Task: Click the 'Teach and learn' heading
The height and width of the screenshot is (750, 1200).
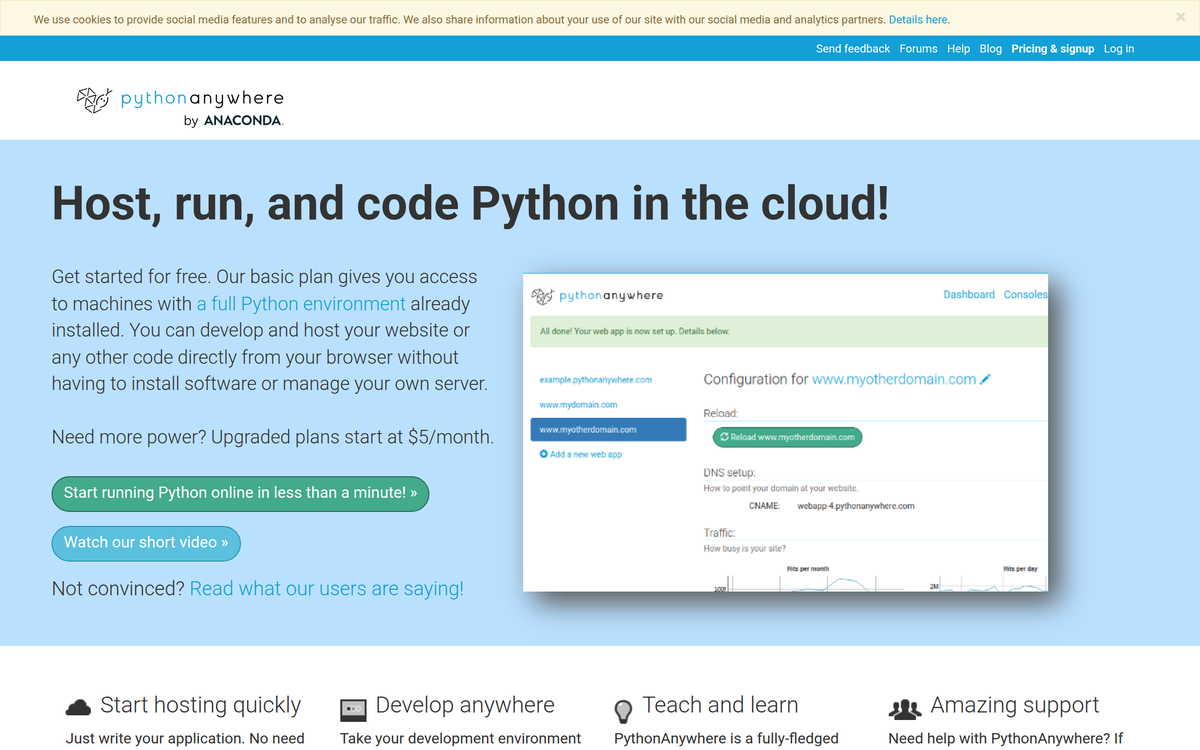Action: [720, 705]
